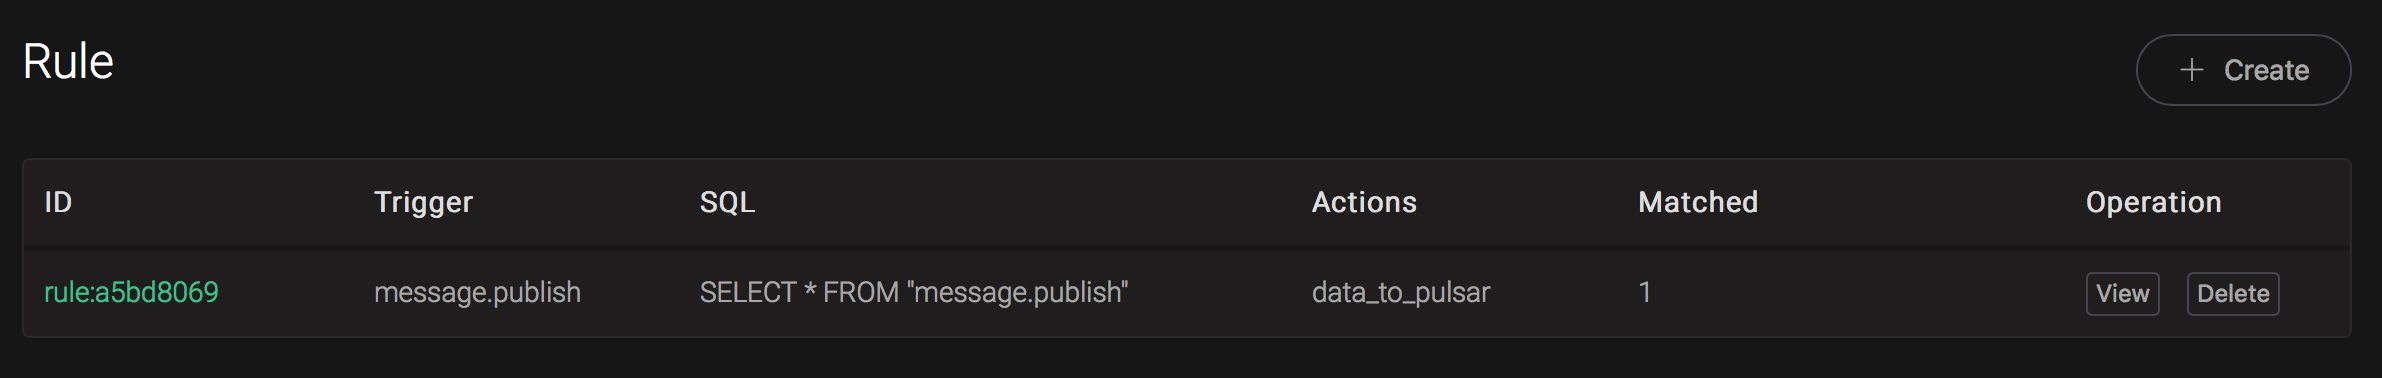
Task: Click the Operation column header
Action: pyautogui.click(x=2153, y=202)
